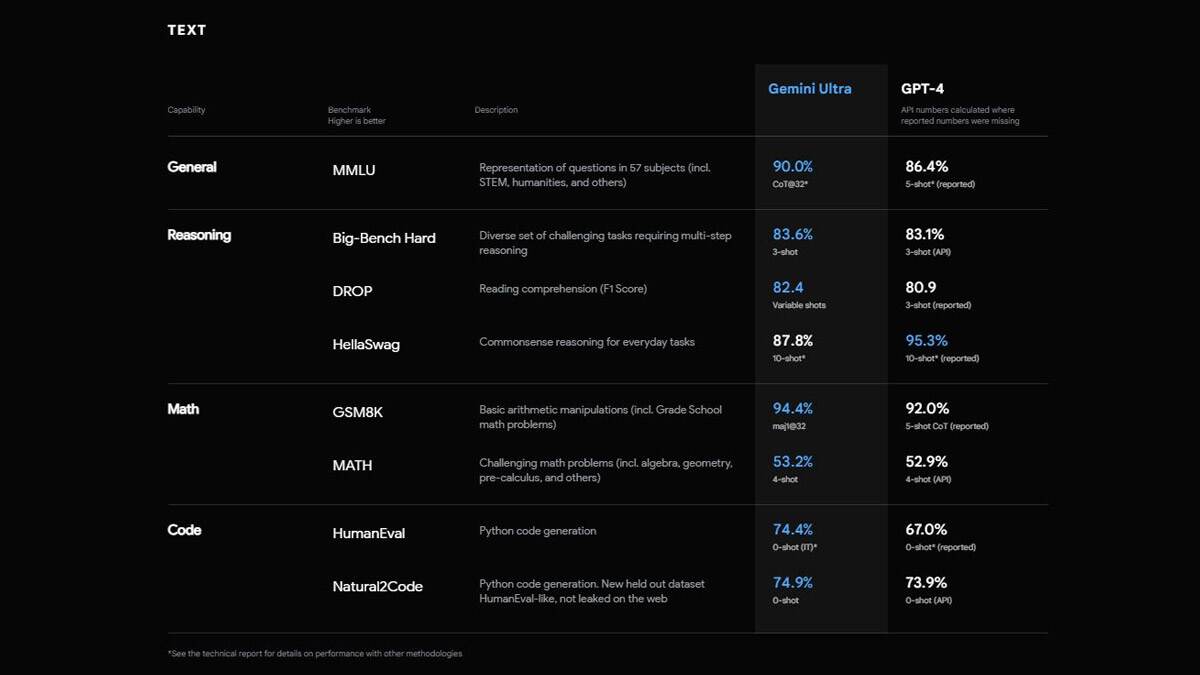
Task: Click the 83.1% GPT-4 score
Action: 926,235
